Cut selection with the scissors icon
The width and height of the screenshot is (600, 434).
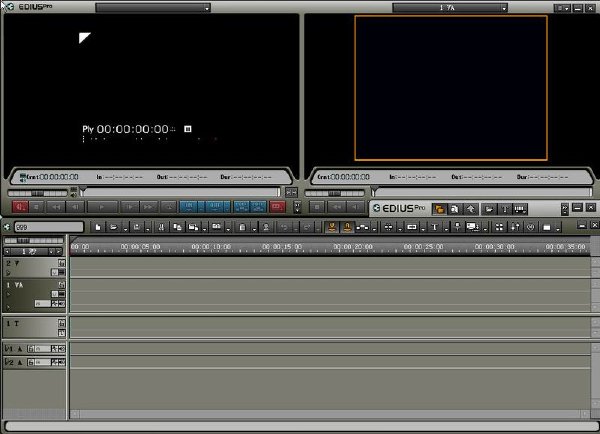[161, 227]
